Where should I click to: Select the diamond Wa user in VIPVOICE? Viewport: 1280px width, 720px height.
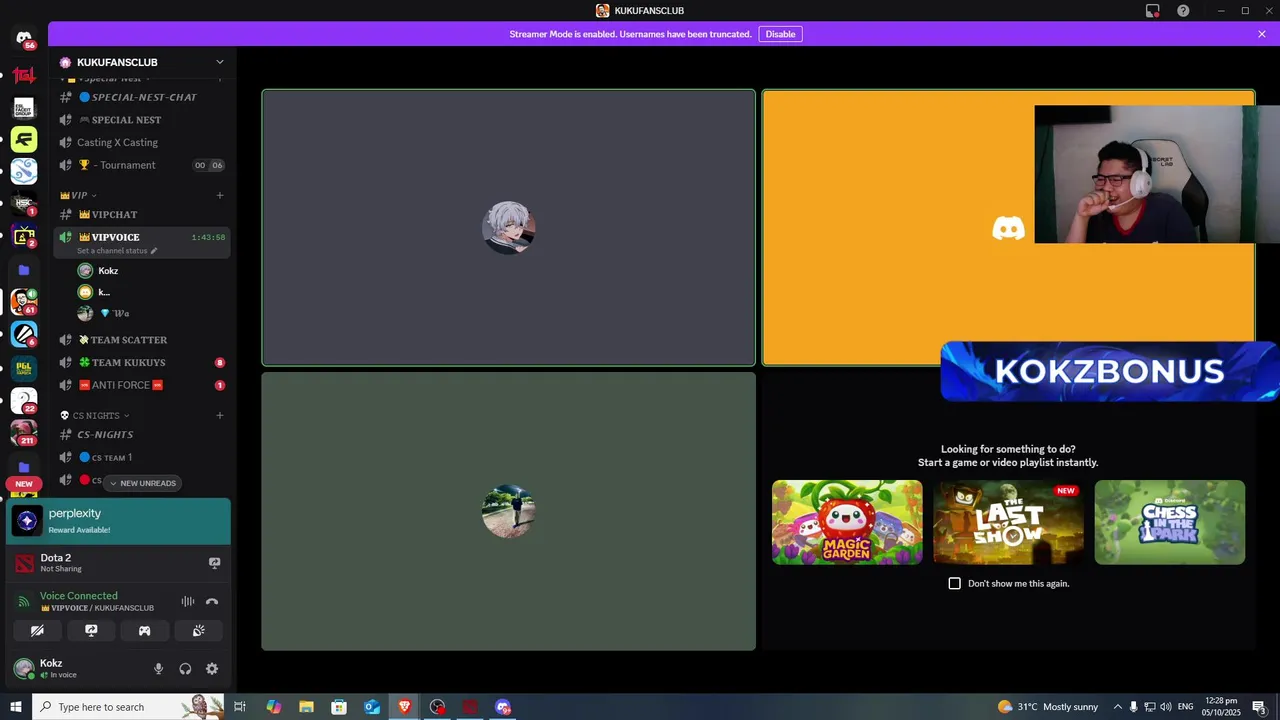pos(150,313)
